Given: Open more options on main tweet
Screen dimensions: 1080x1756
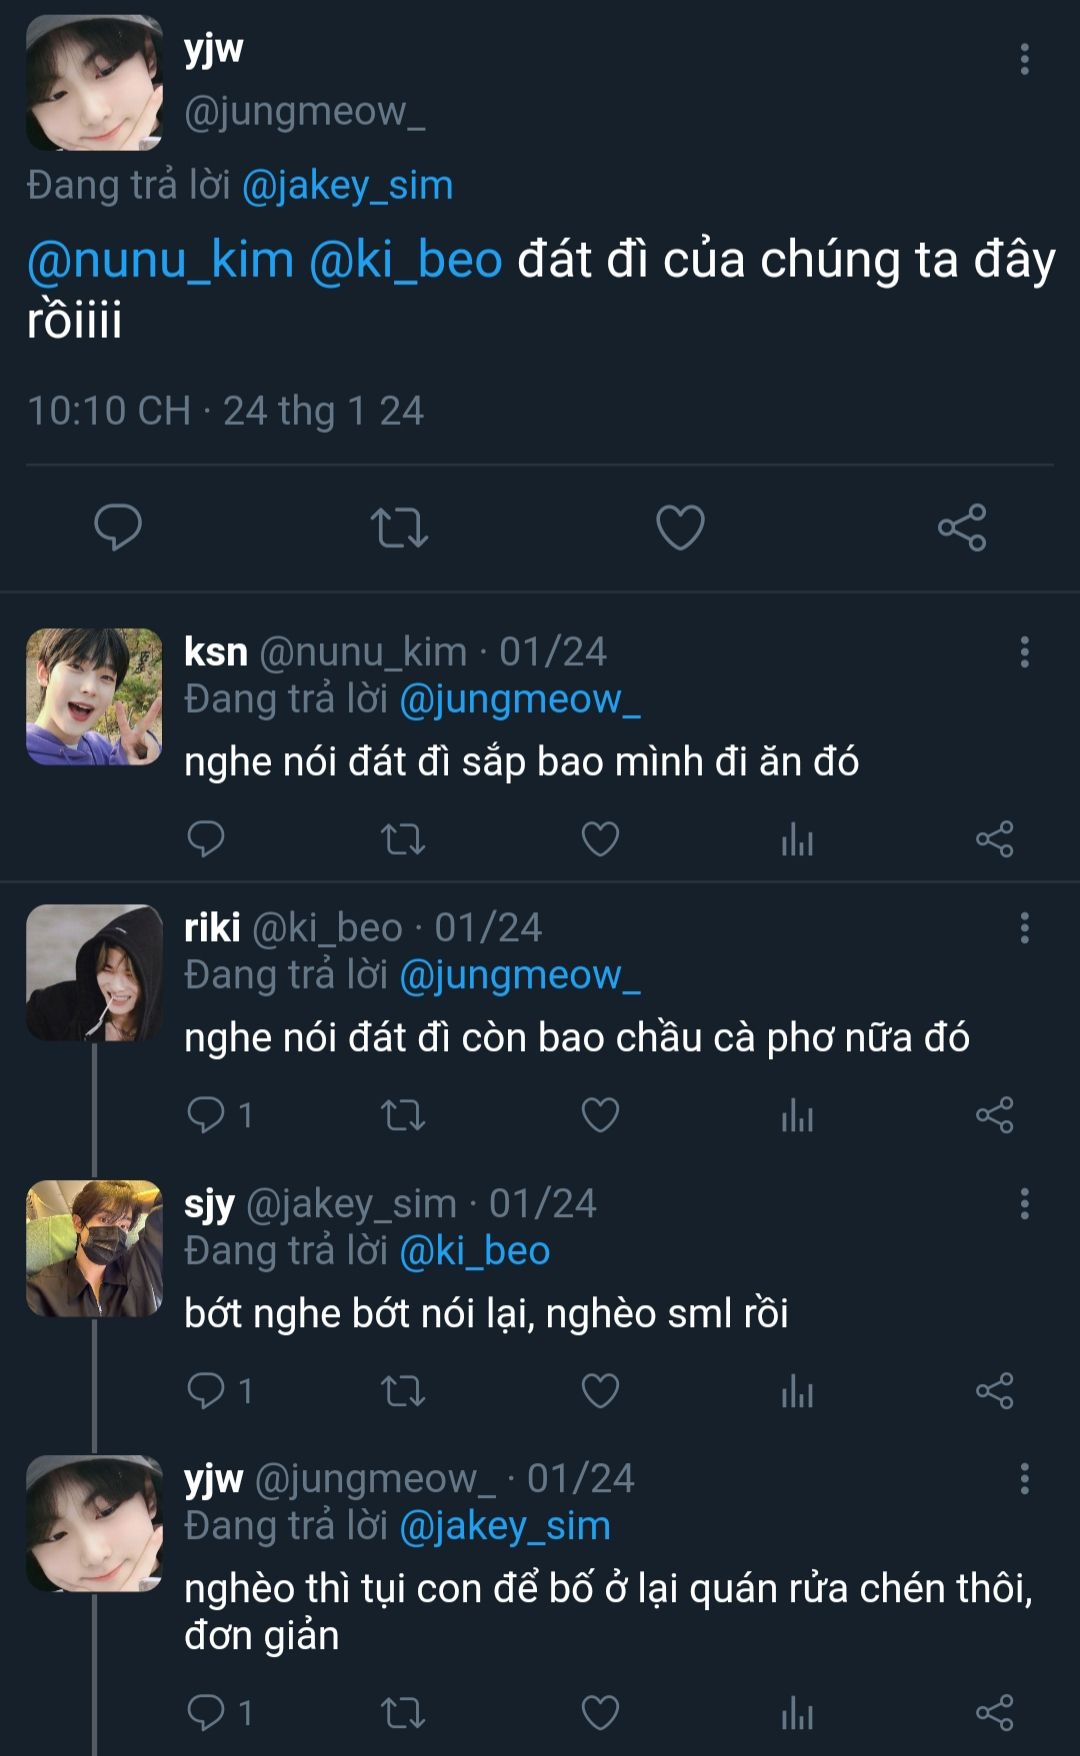Looking at the screenshot, I should click(1024, 59).
